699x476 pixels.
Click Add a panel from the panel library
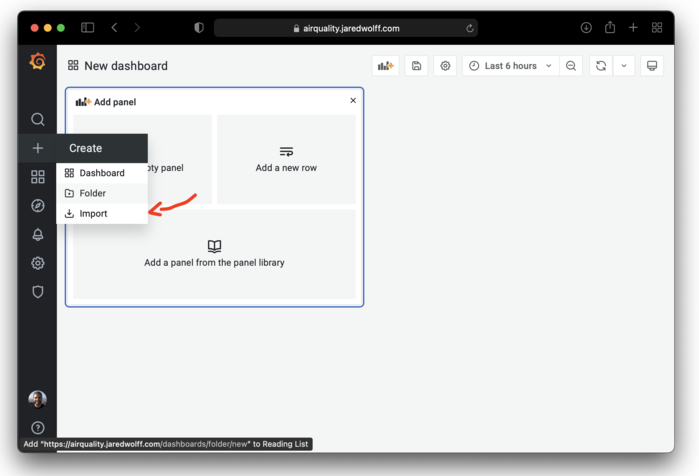click(214, 254)
